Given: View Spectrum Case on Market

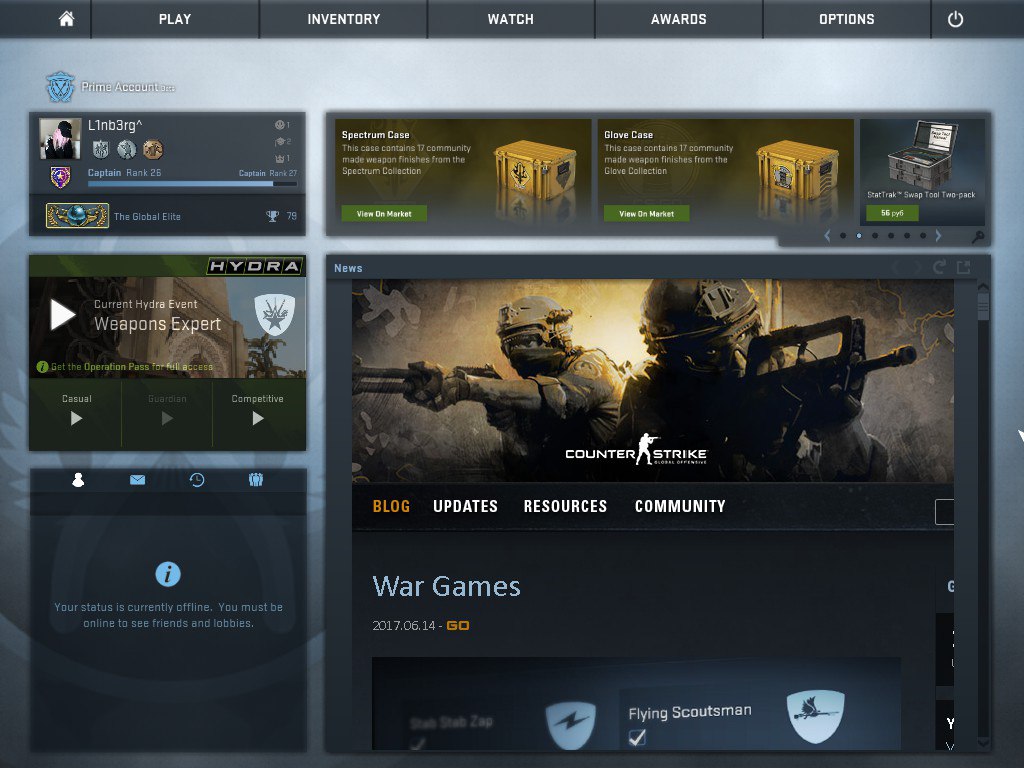Looking at the screenshot, I should click(384, 214).
